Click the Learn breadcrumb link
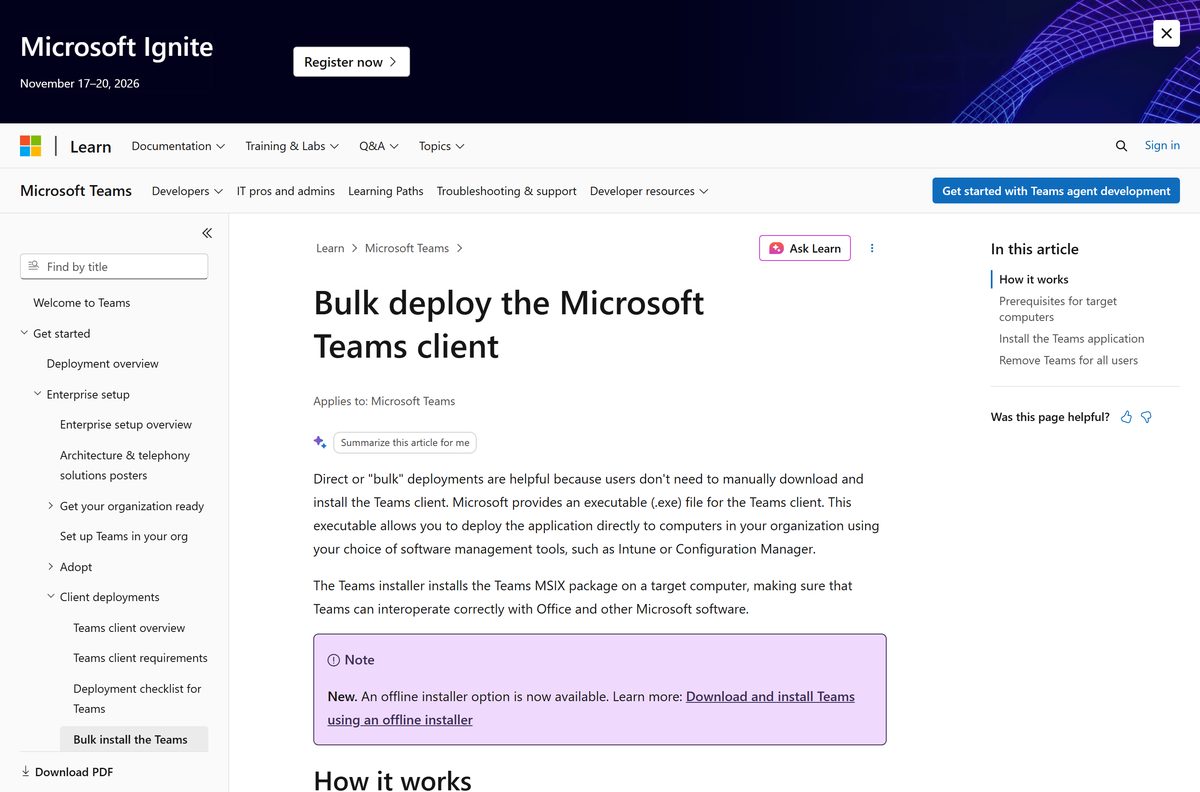 pos(330,248)
